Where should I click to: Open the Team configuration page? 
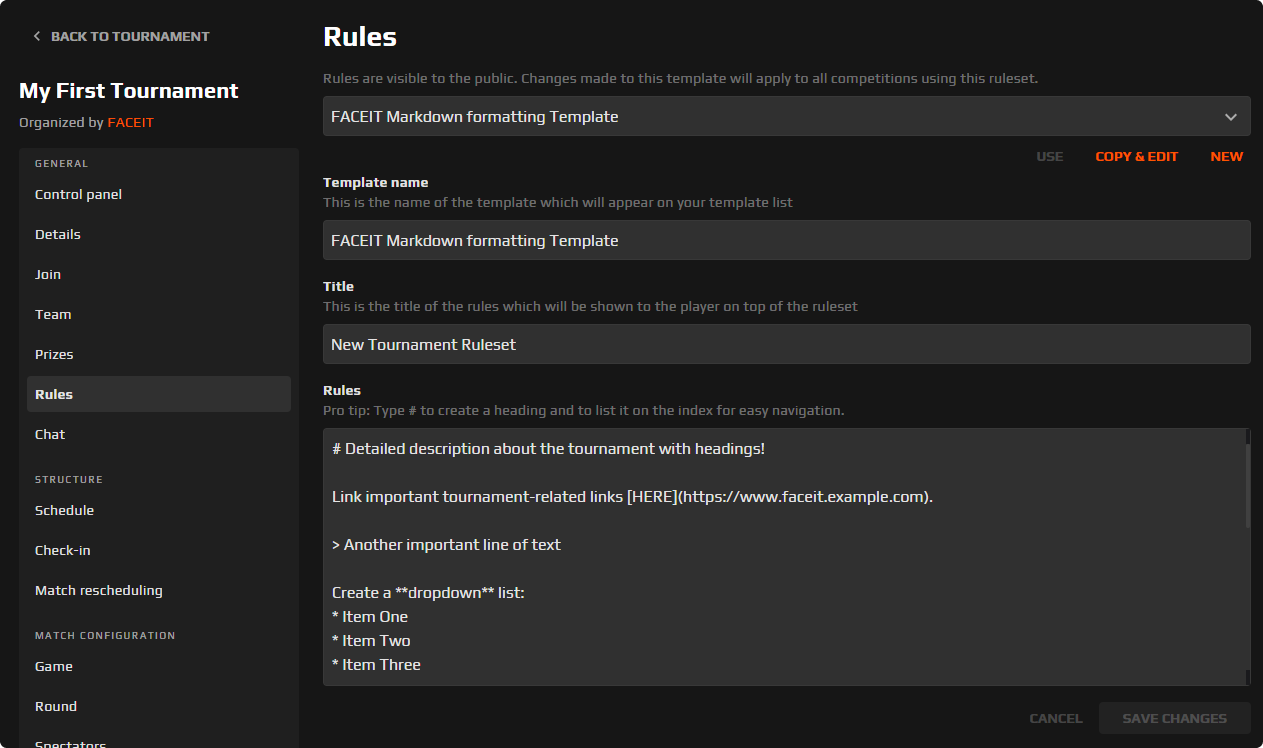(53, 314)
